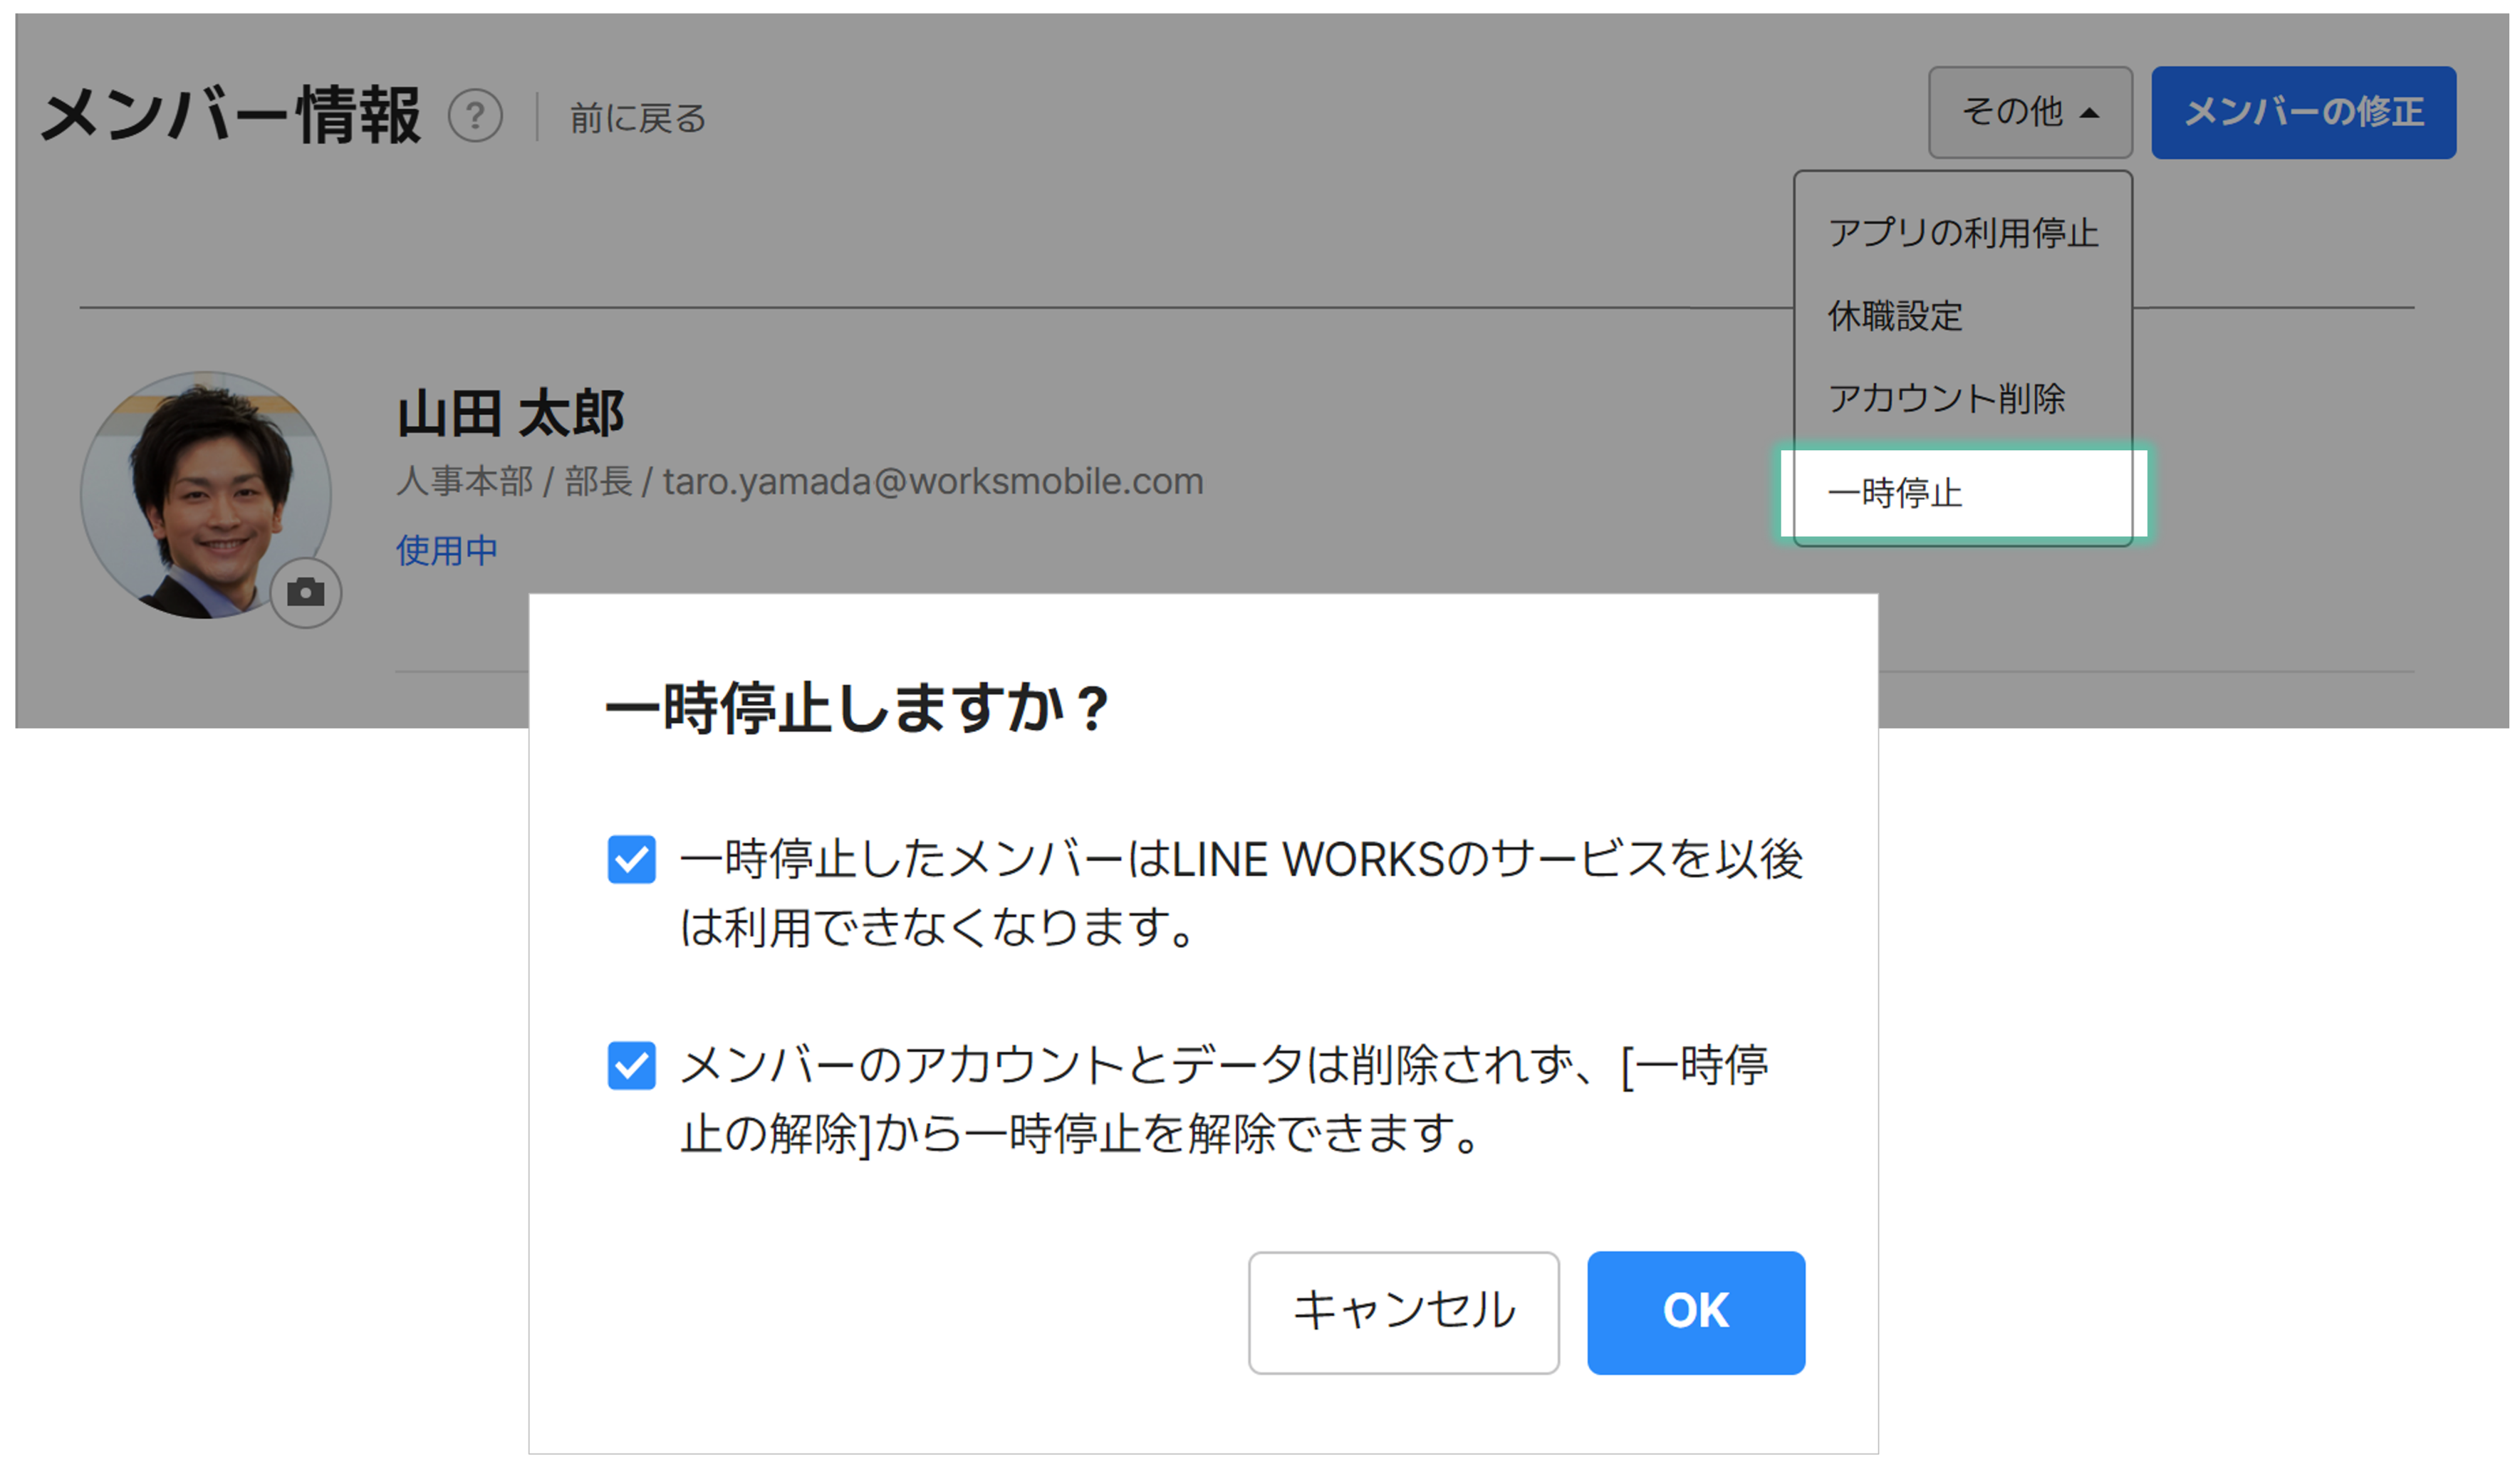Click the メンバー情報 page heading

[230, 116]
